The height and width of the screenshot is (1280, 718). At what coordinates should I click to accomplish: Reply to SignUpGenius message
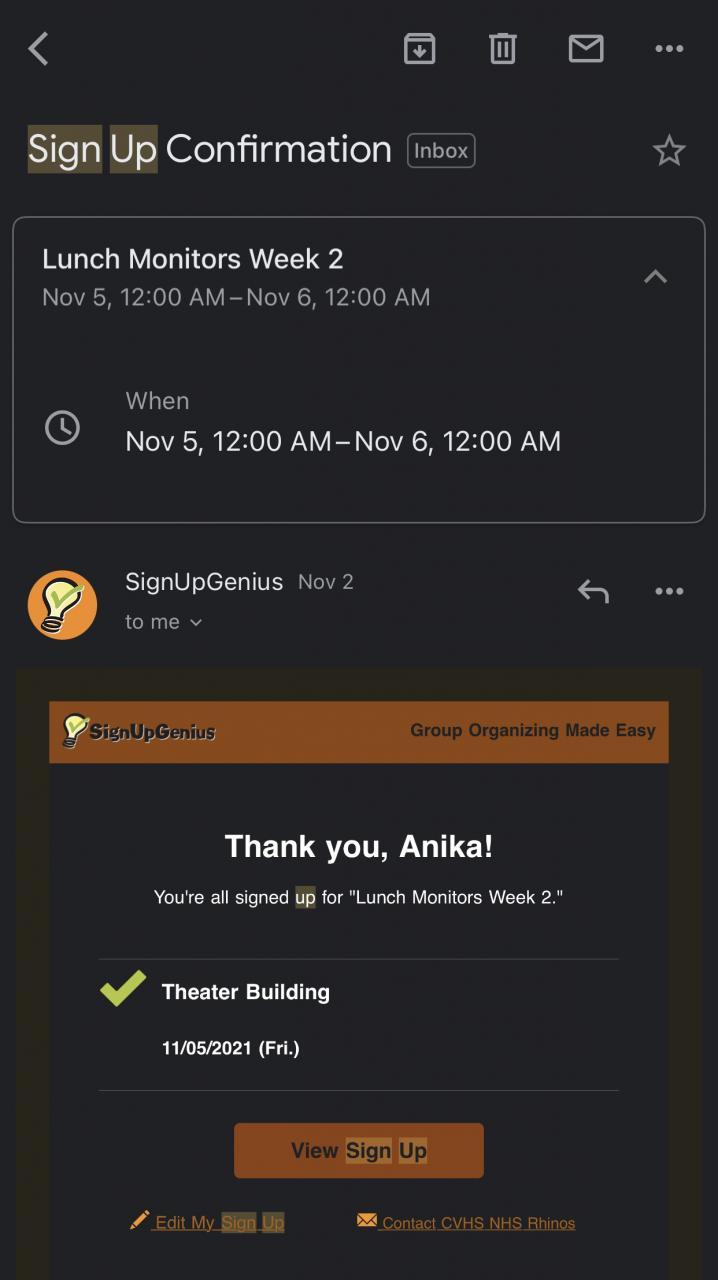(x=593, y=591)
